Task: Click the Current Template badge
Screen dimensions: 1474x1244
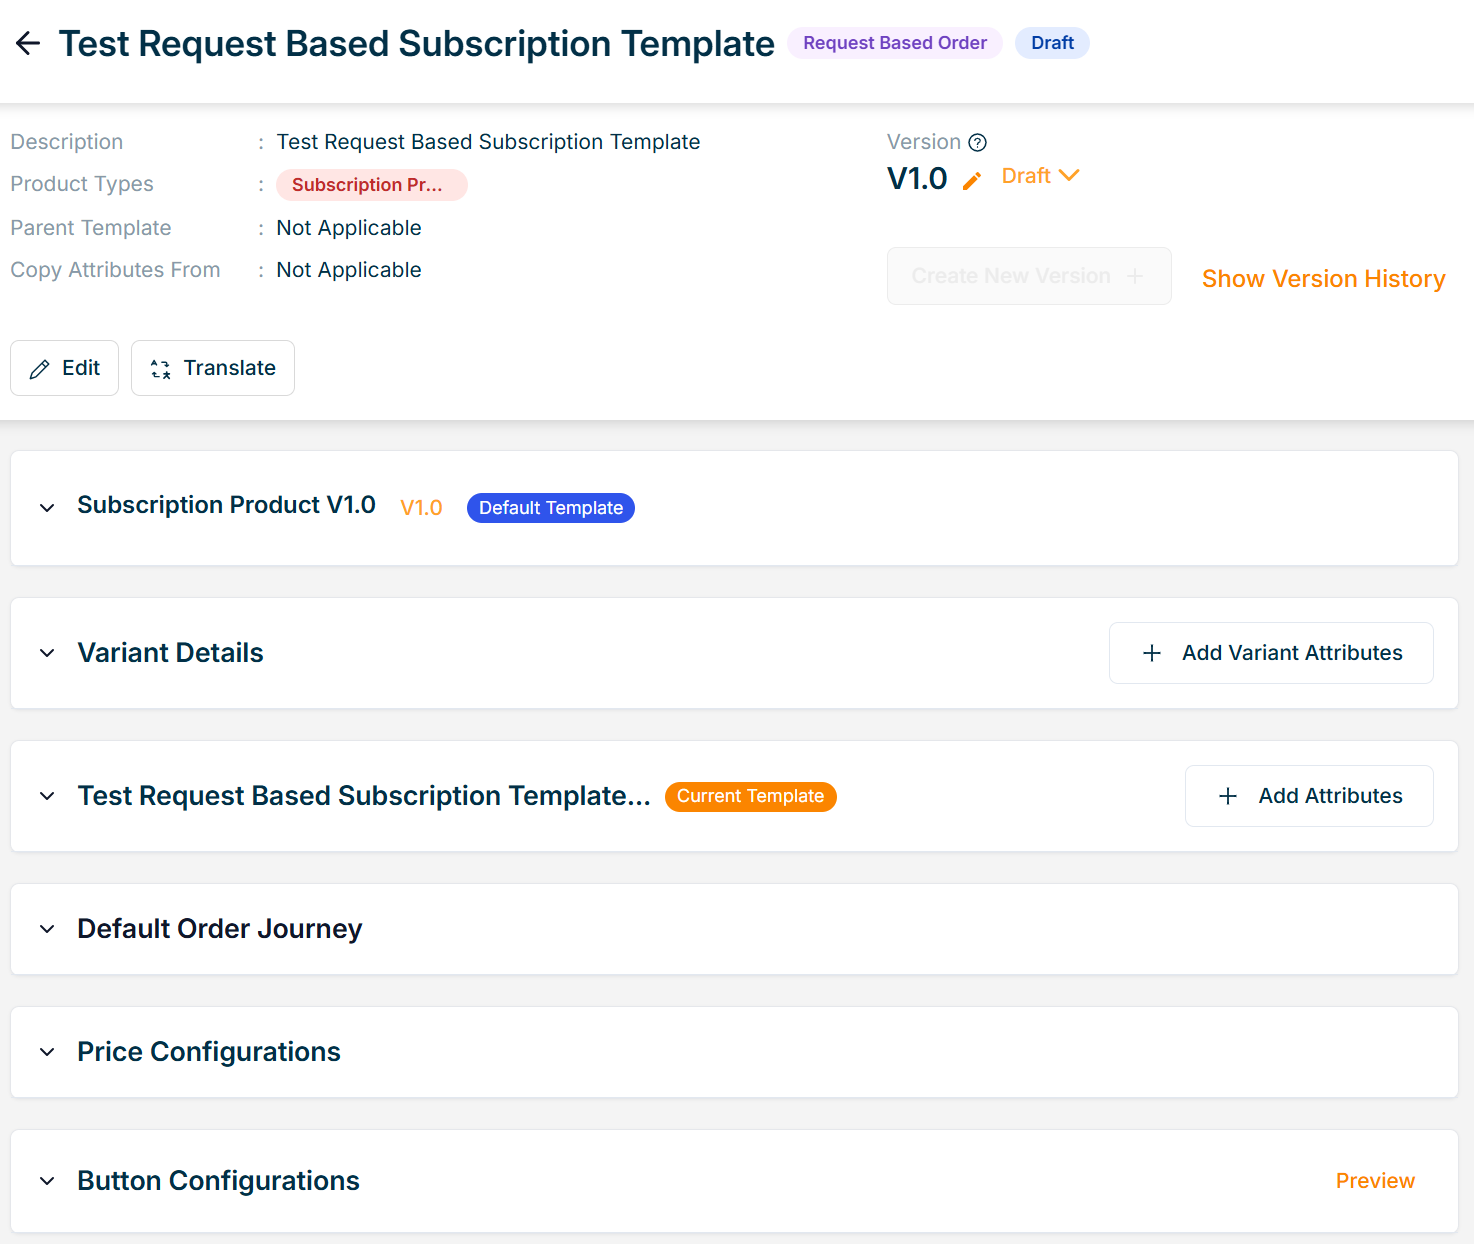Action: tap(750, 796)
